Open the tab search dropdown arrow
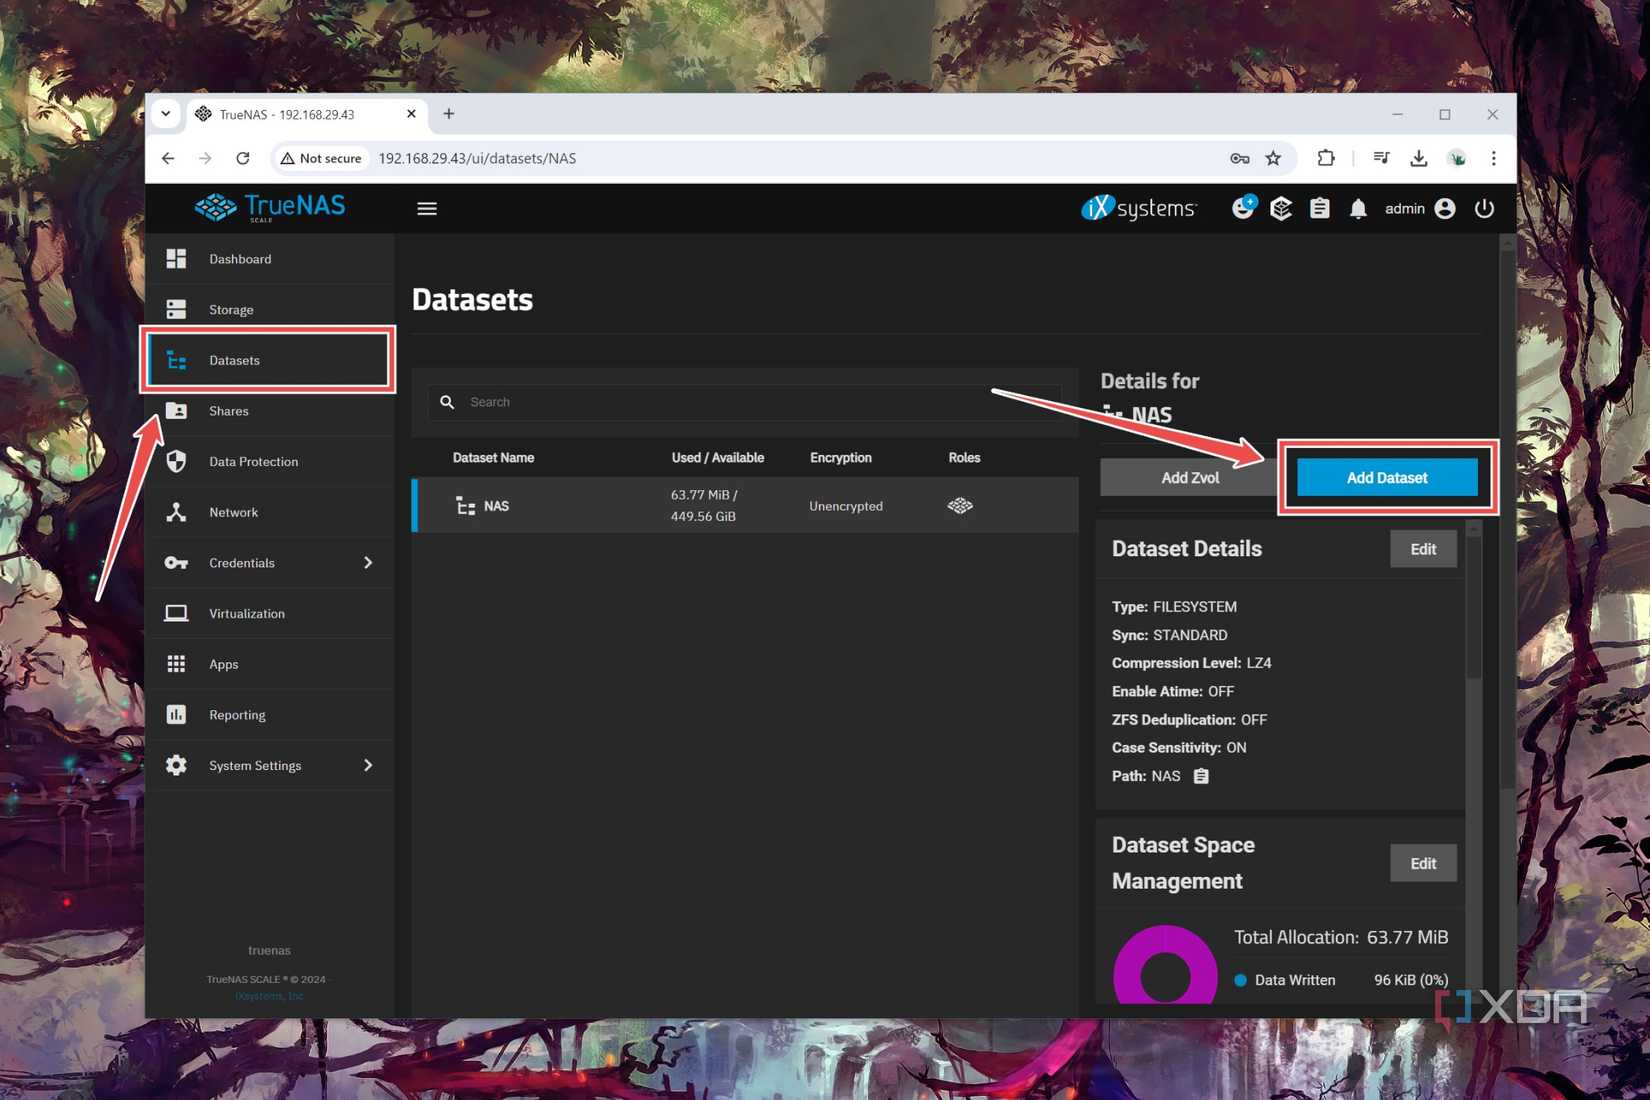Viewport: 1650px width, 1100px height. click(166, 114)
